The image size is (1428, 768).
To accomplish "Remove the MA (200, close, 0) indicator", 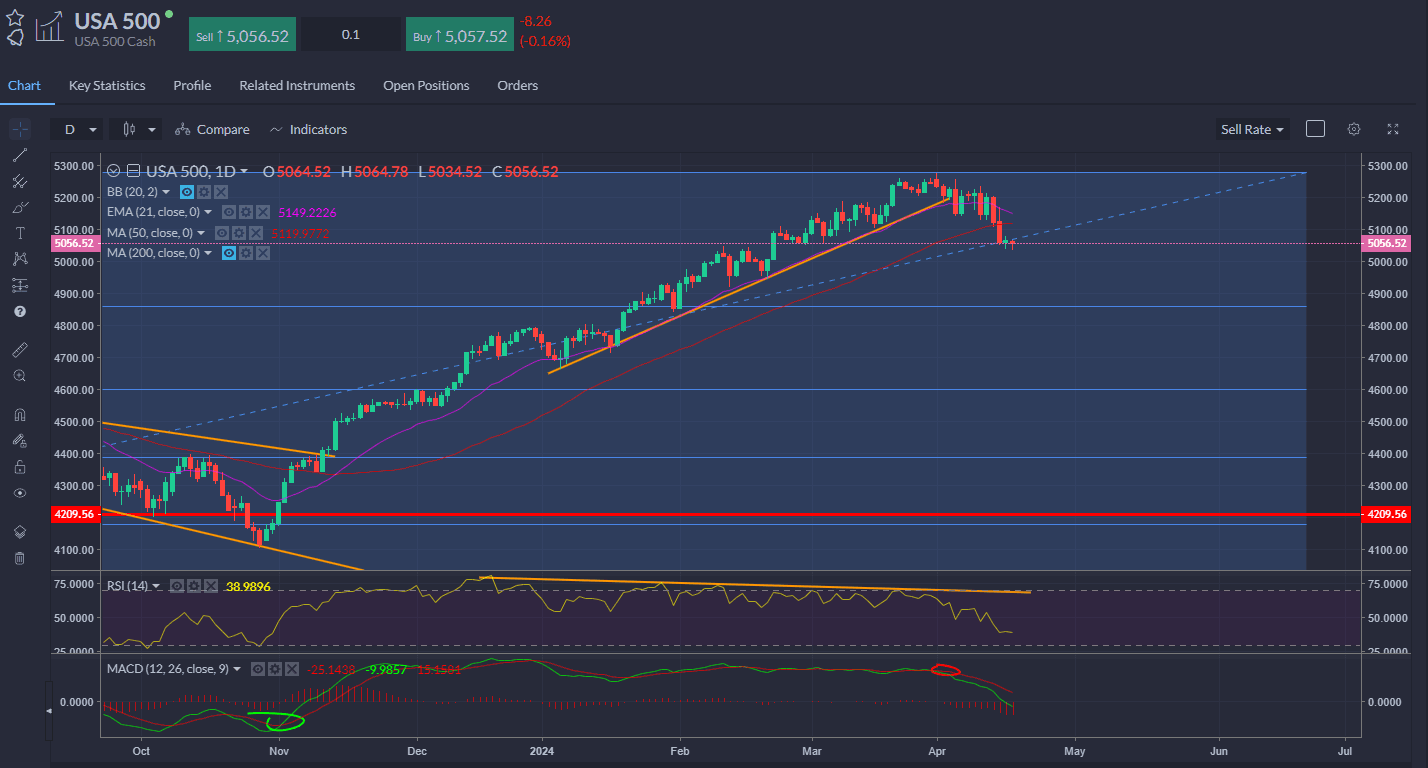I will 263,253.
